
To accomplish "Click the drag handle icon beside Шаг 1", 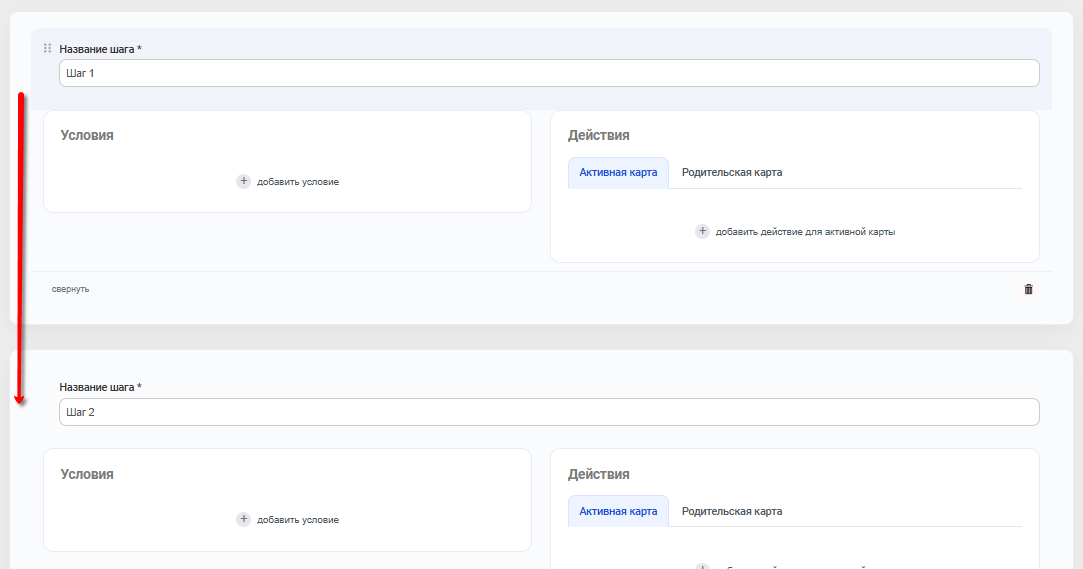I will [x=47, y=48].
